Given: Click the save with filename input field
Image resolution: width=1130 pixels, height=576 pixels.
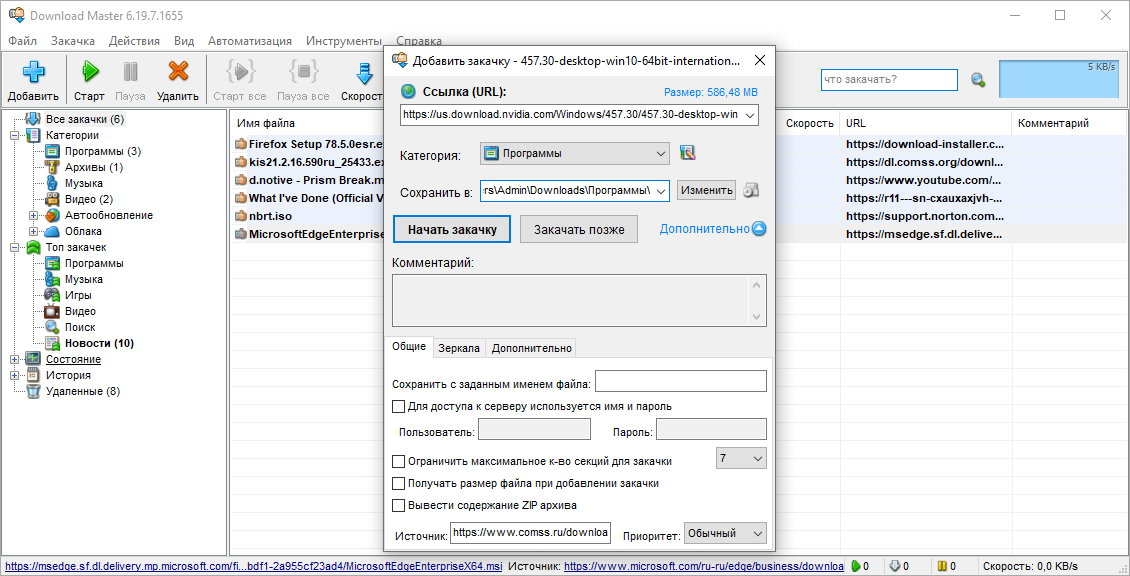Looking at the screenshot, I should point(680,381).
